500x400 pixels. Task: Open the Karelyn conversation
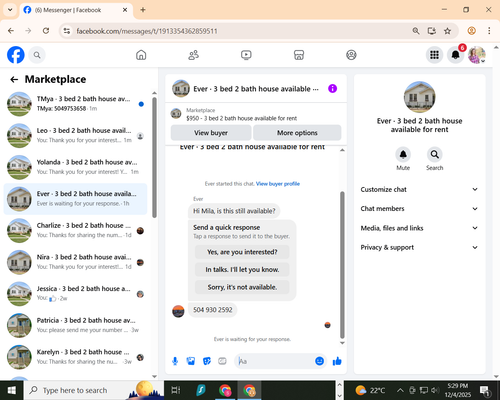(x=75, y=357)
